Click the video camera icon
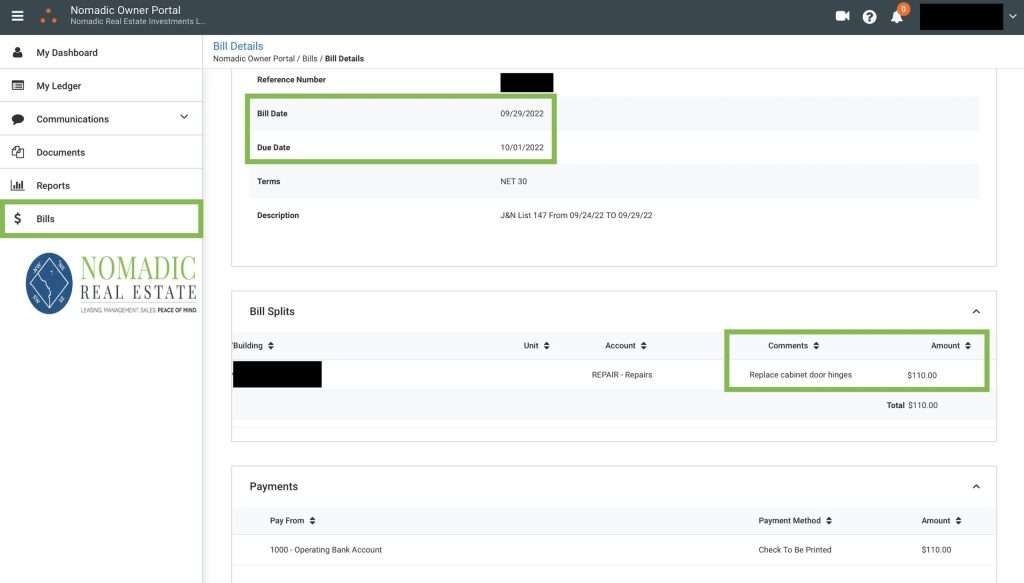The width and height of the screenshot is (1024, 583). click(842, 16)
